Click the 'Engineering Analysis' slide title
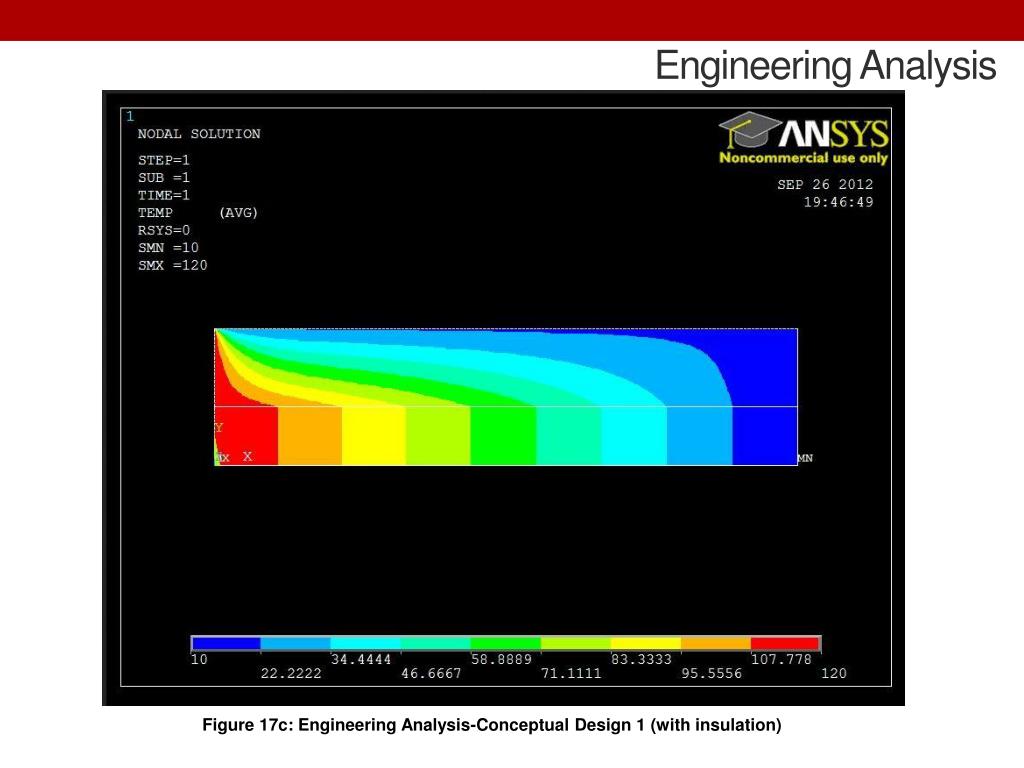Screen dimensions: 1024x768 point(825,66)
